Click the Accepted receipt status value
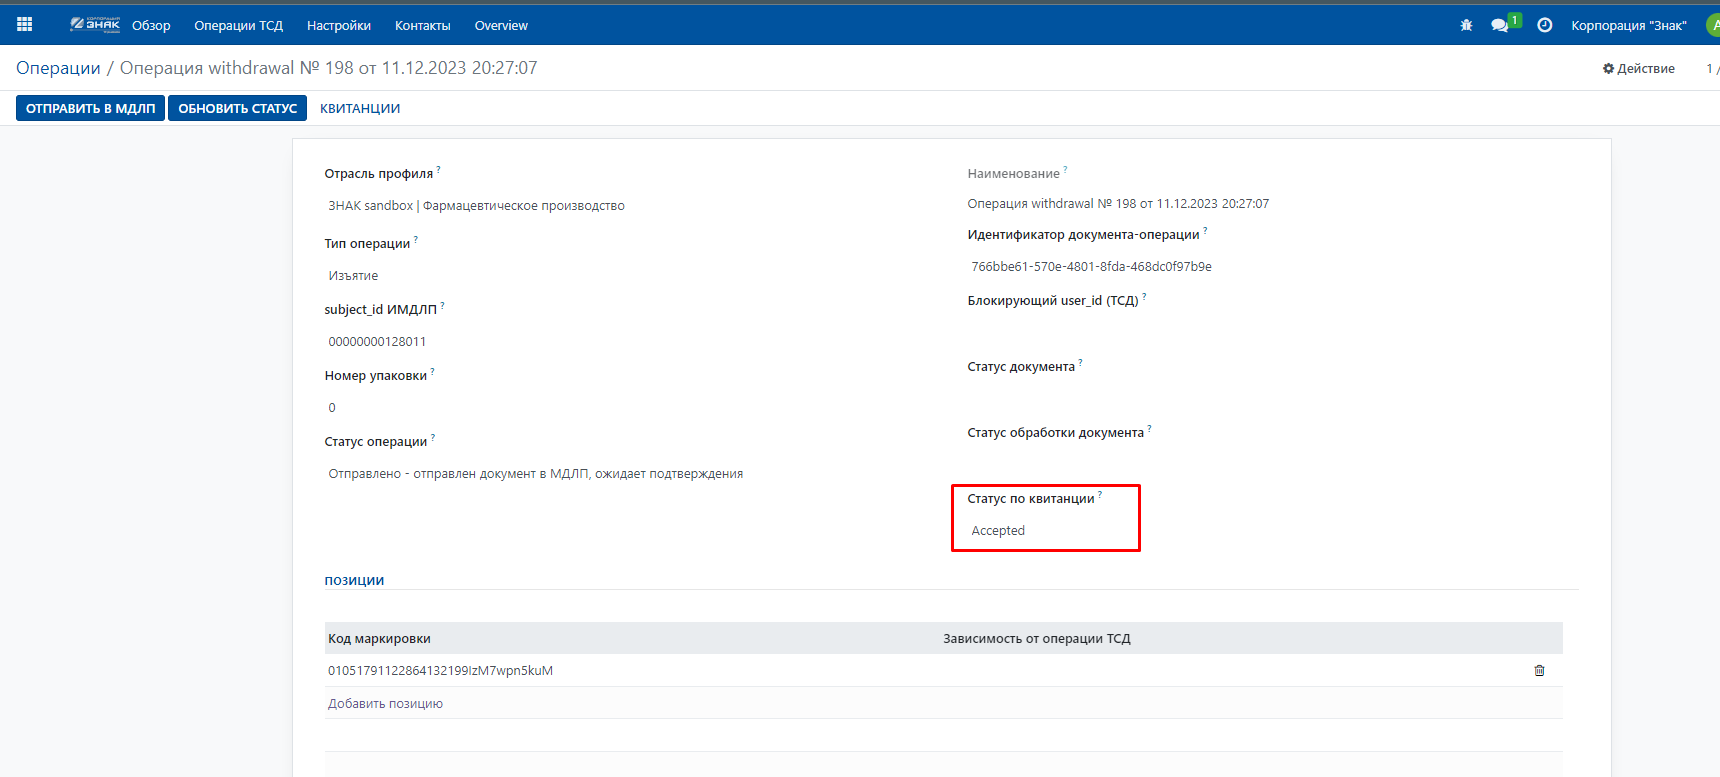 point(998,530)
